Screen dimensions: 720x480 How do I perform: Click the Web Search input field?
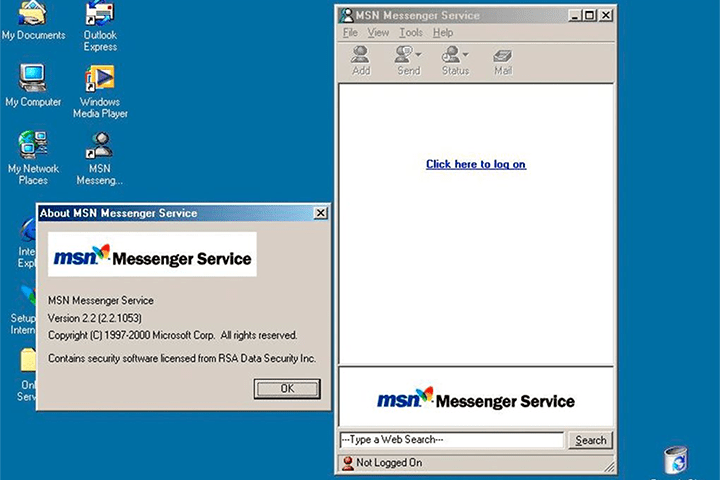pos(451,440)
